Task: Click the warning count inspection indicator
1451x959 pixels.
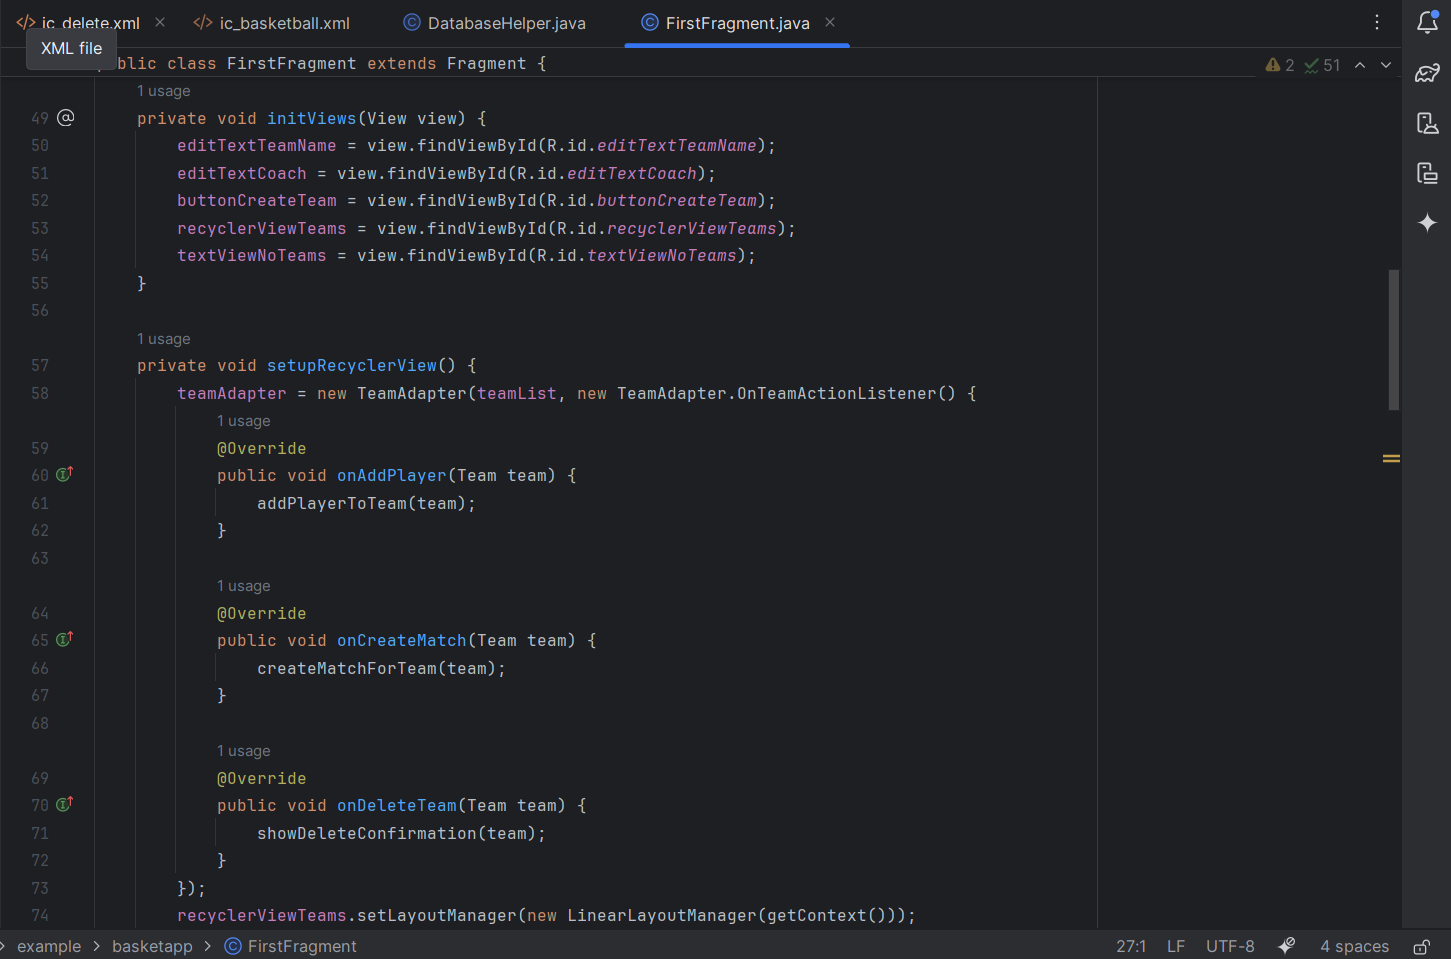Action: pyautogui.click(x=1280, y=65)
